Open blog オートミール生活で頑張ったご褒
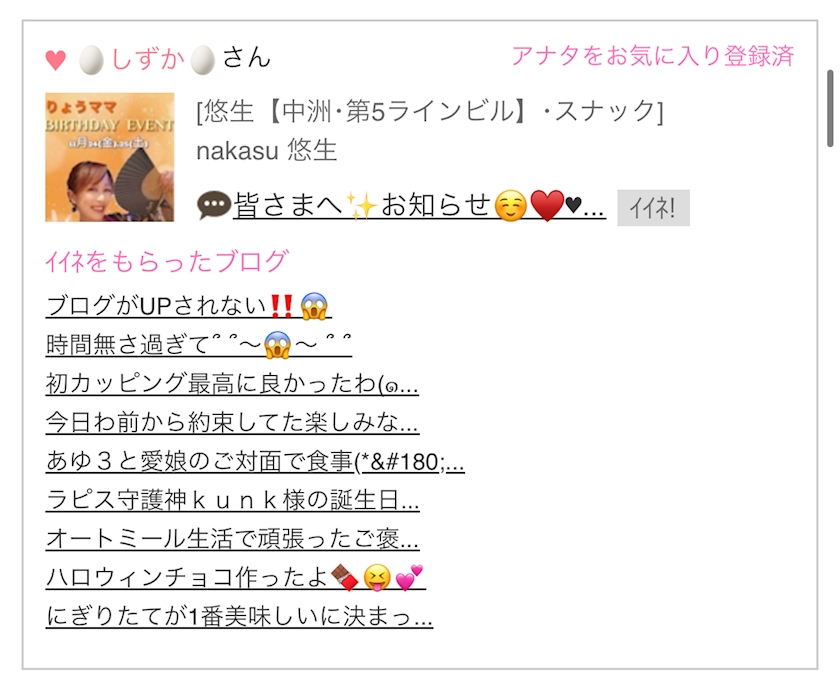Image resolution: width=840 pixels, height=688 pixels. click(x=232, y=539)
